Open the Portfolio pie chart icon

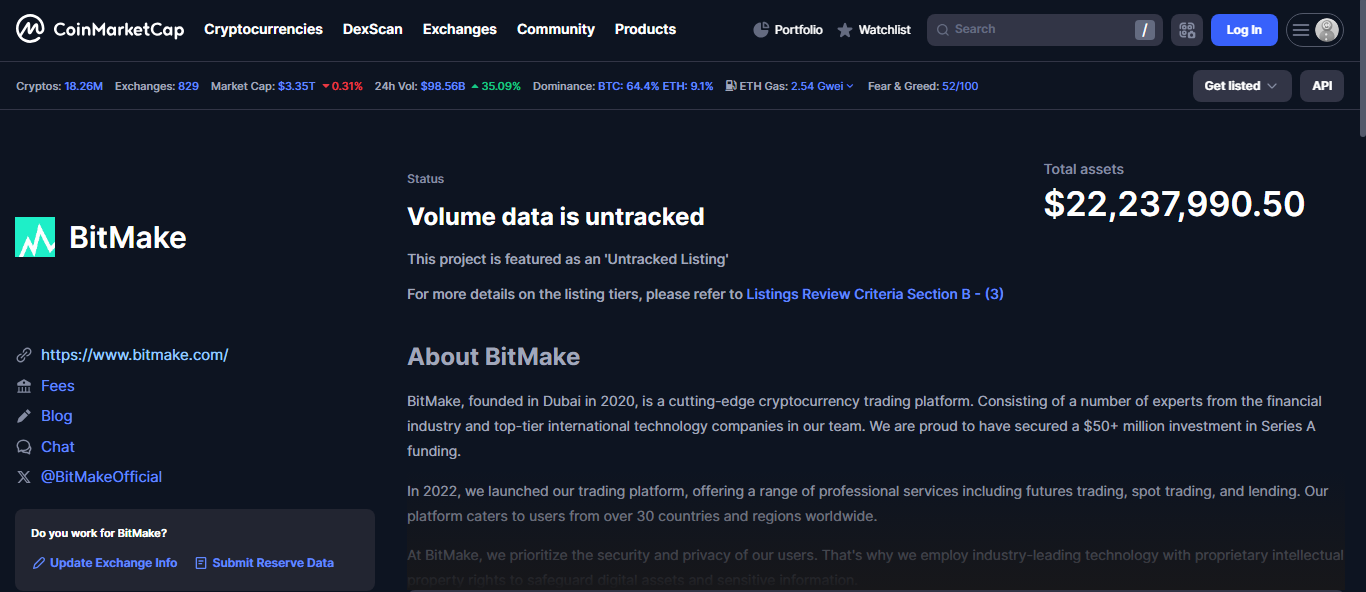tap(761, 30)
